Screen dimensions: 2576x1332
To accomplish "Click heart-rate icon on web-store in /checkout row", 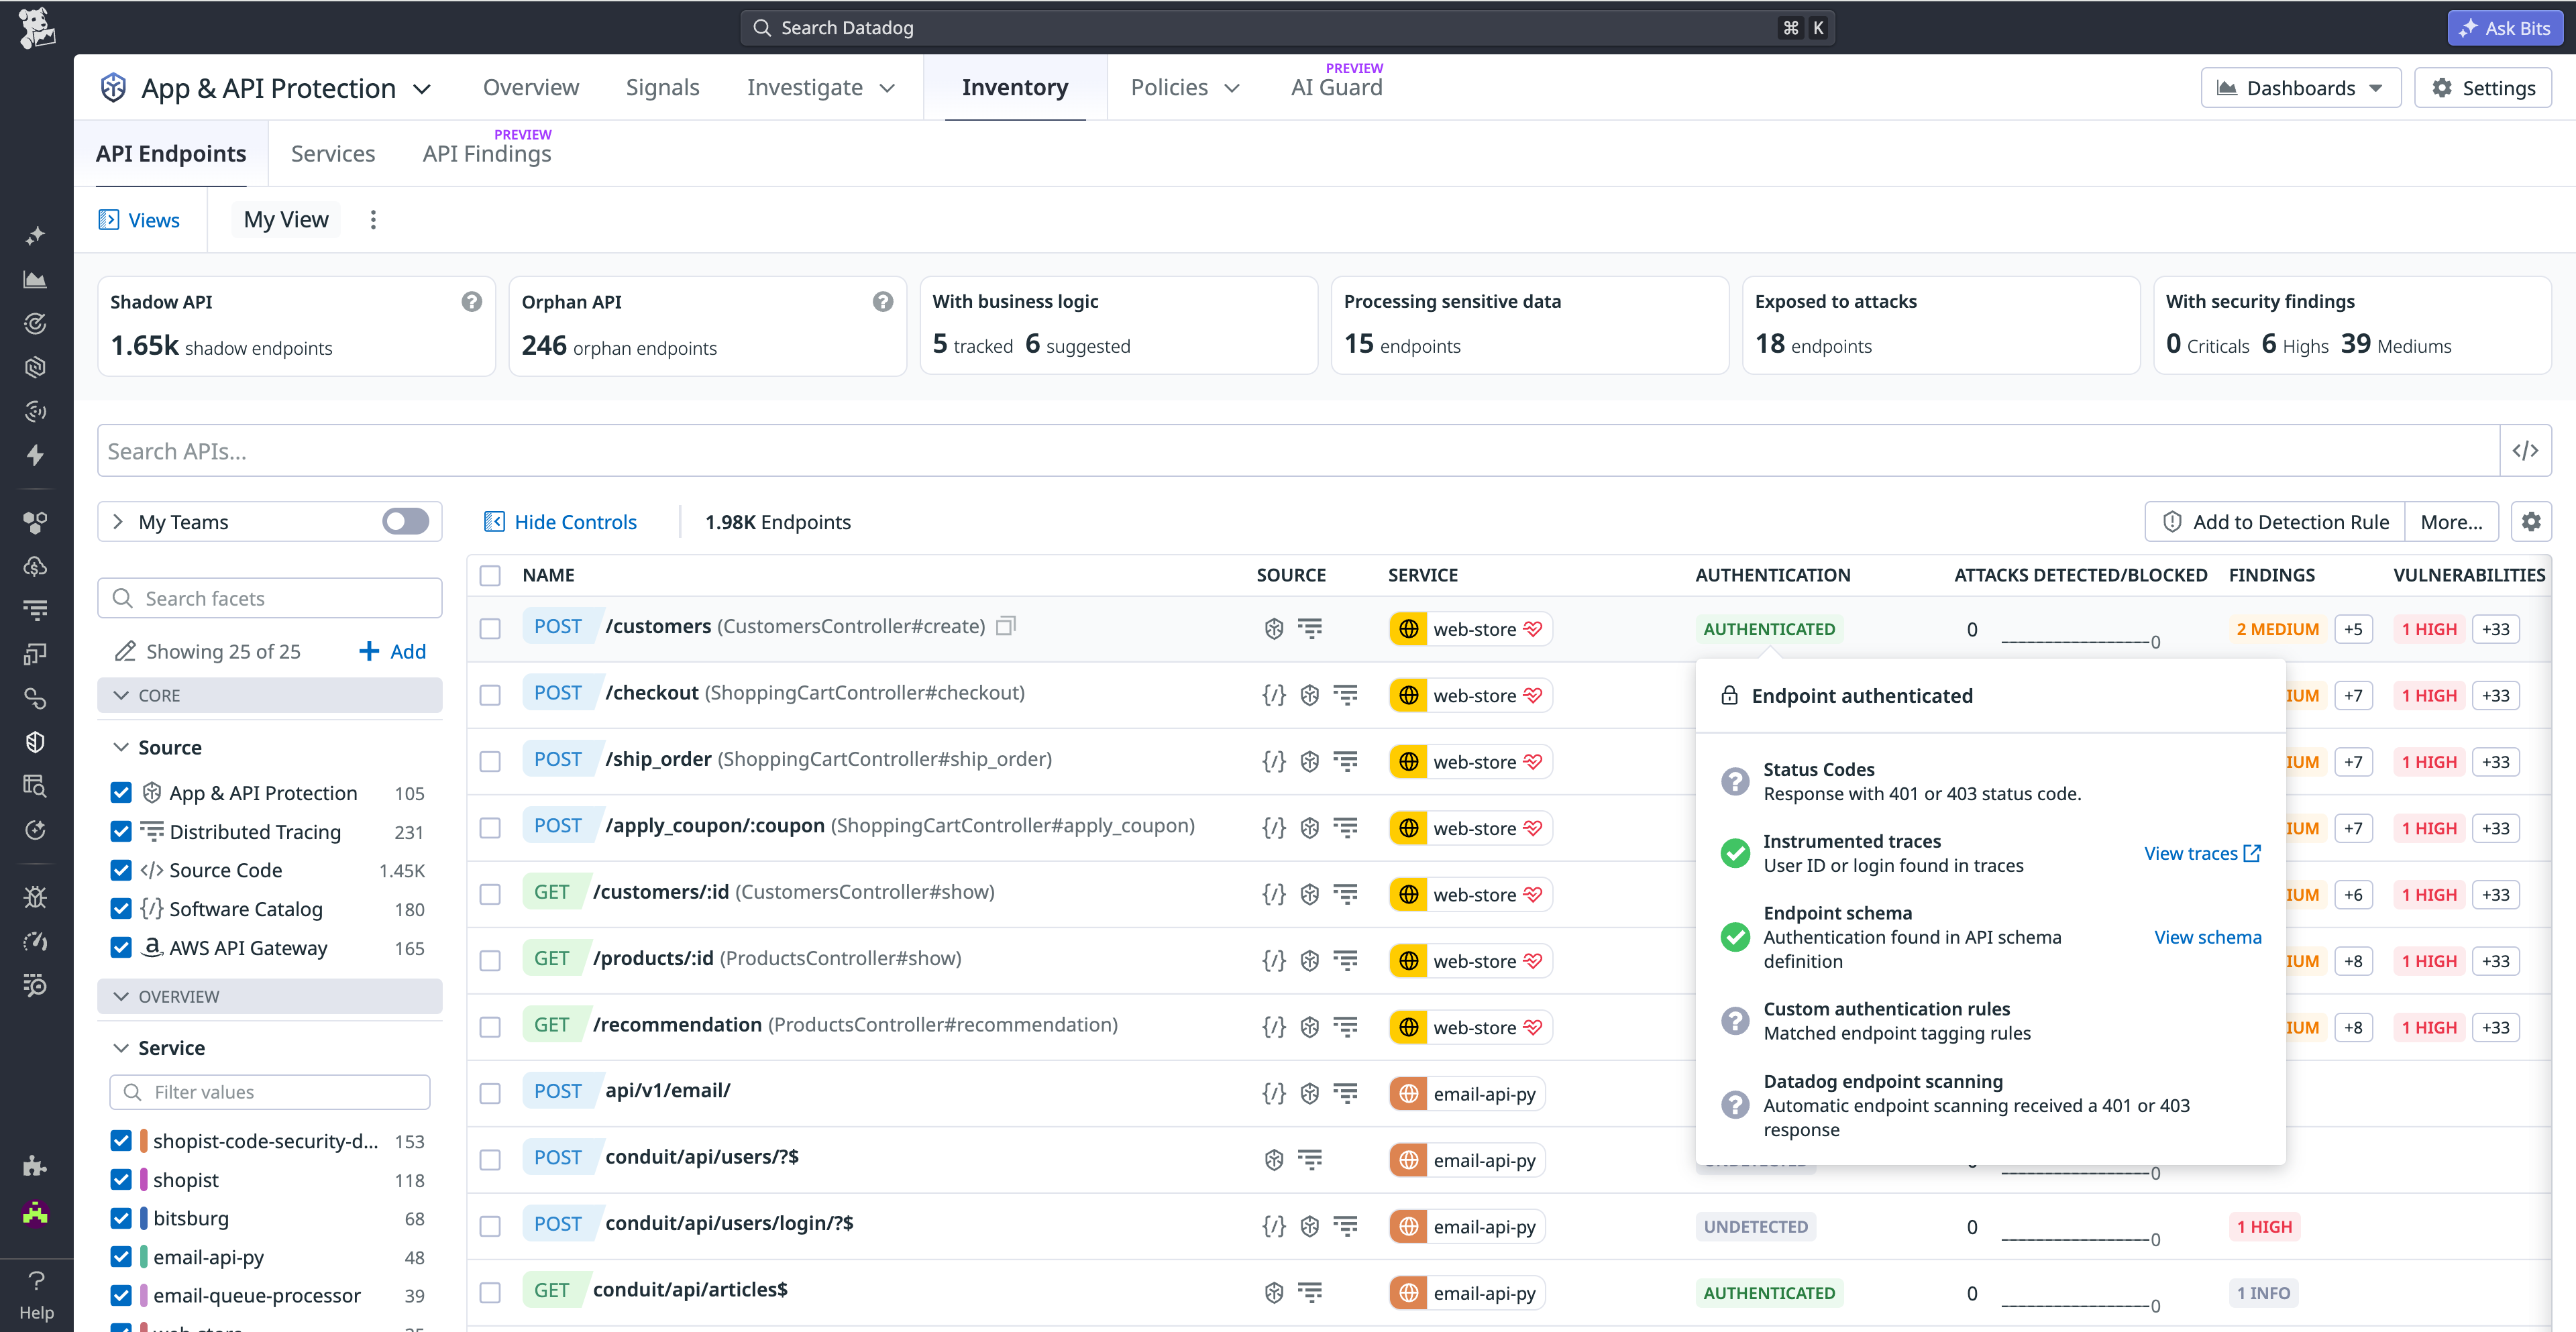I will [x=1532, y=695].
